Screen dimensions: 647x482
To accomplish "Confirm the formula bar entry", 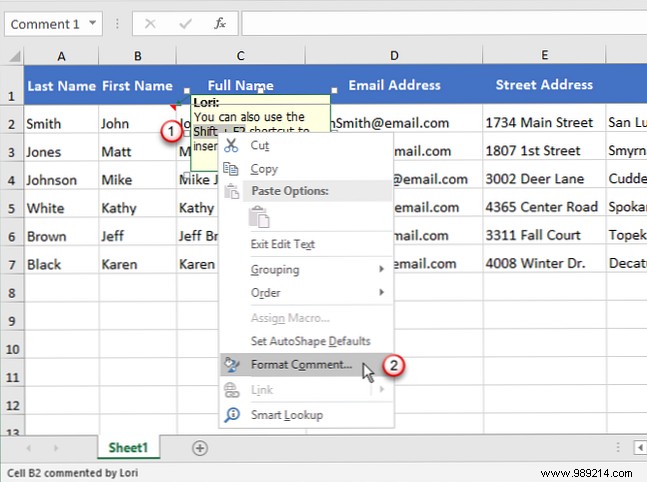I will pos(185,24).
